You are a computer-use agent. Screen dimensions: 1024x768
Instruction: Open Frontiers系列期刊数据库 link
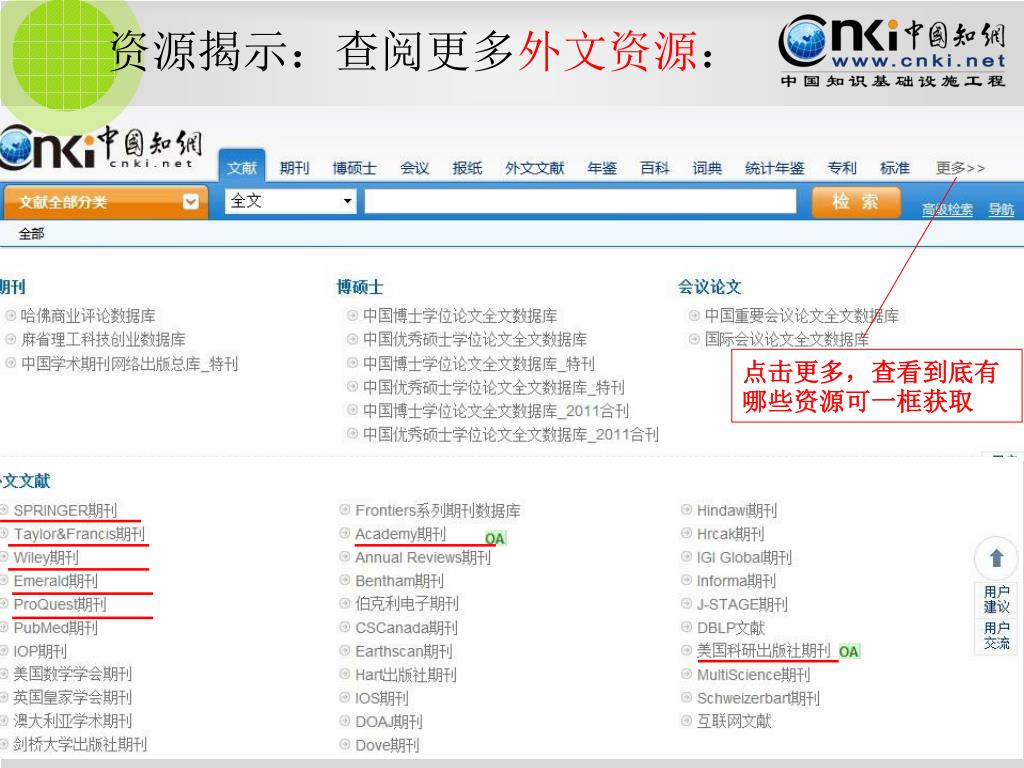click(x=438, y=511)
